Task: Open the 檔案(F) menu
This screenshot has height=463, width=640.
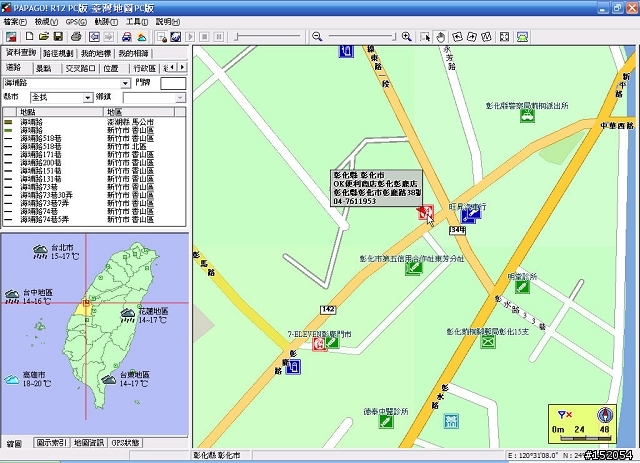Action: pyautogui.click(x=15, y=22)
